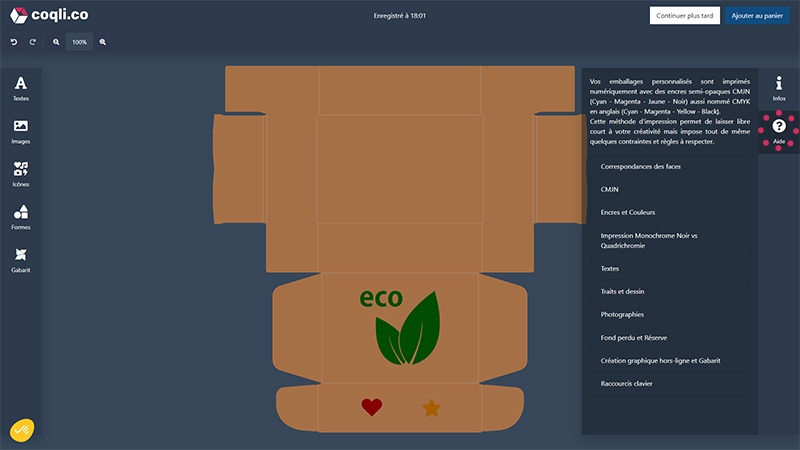Click Continuer plus tard button
Image resolution: width=800 pixels, height=450 pixels.
click(685, 15)
